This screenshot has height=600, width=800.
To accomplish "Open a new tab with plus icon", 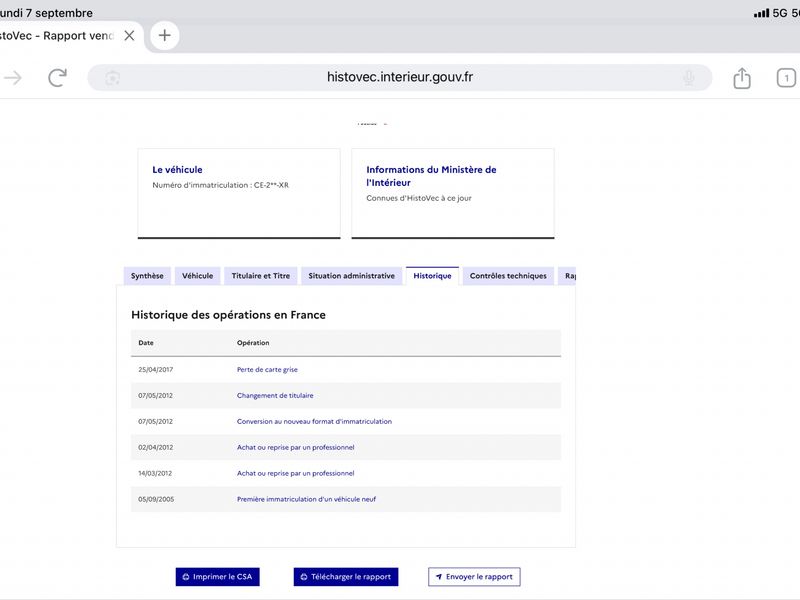I will click(x=164, y=35).
